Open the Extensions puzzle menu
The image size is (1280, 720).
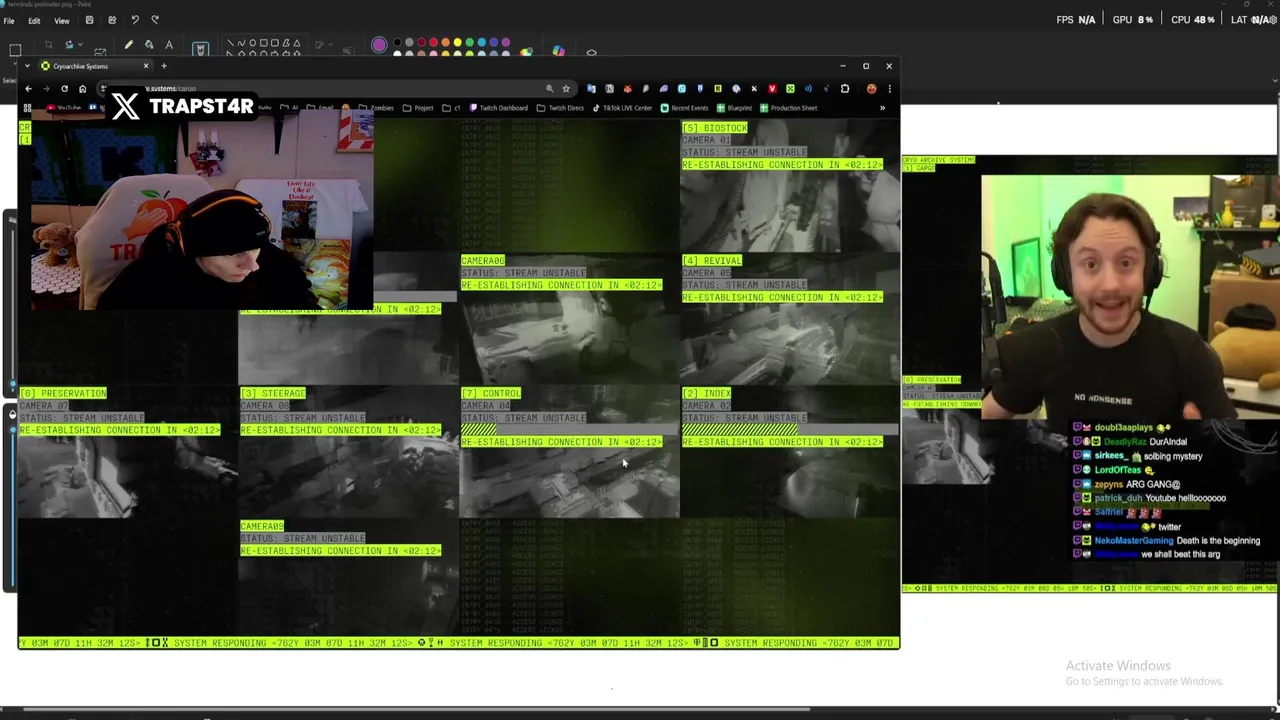[x=844, y=89]
